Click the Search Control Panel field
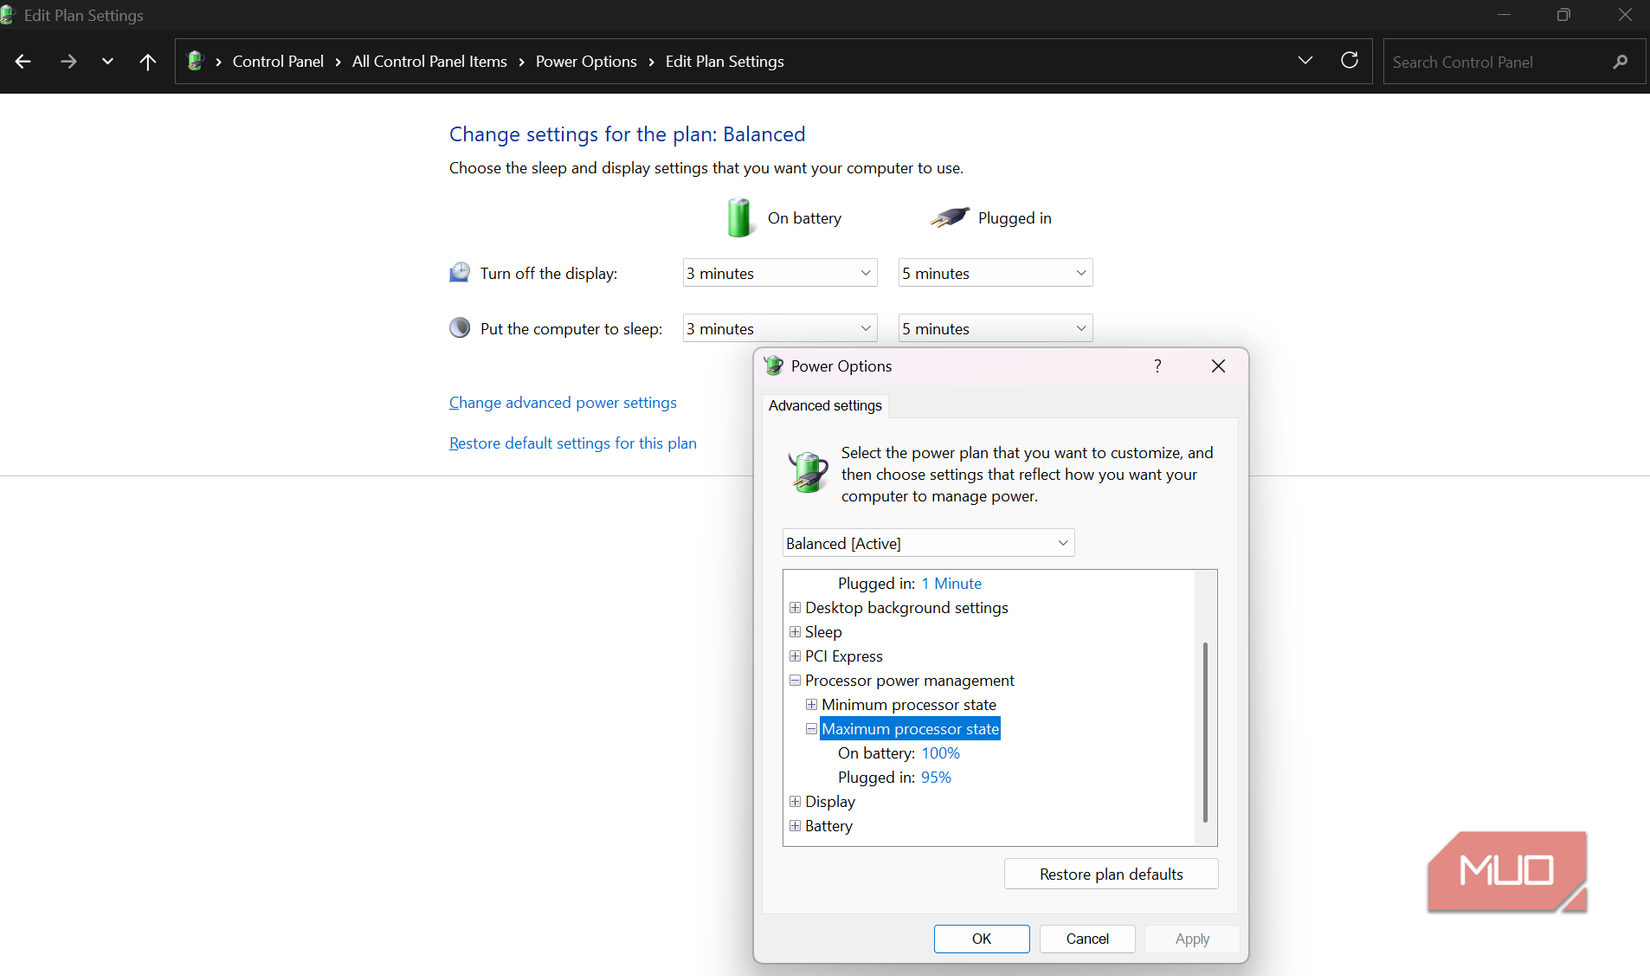This screenshot has width=1650, height=976. pyautogui.click(x=1495, y=62)
